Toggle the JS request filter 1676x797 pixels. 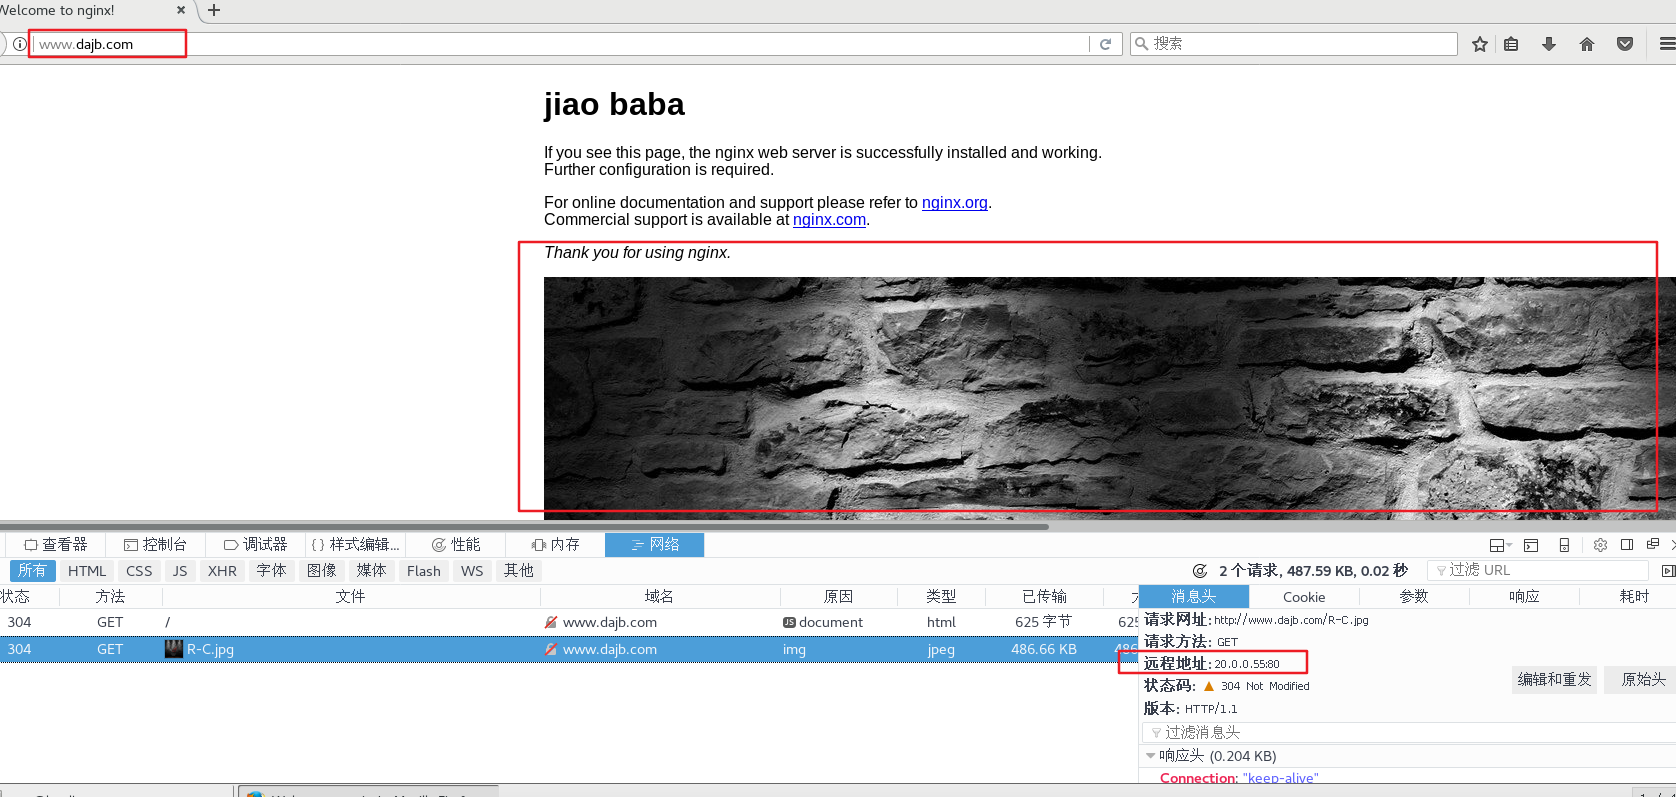point(180,571)
